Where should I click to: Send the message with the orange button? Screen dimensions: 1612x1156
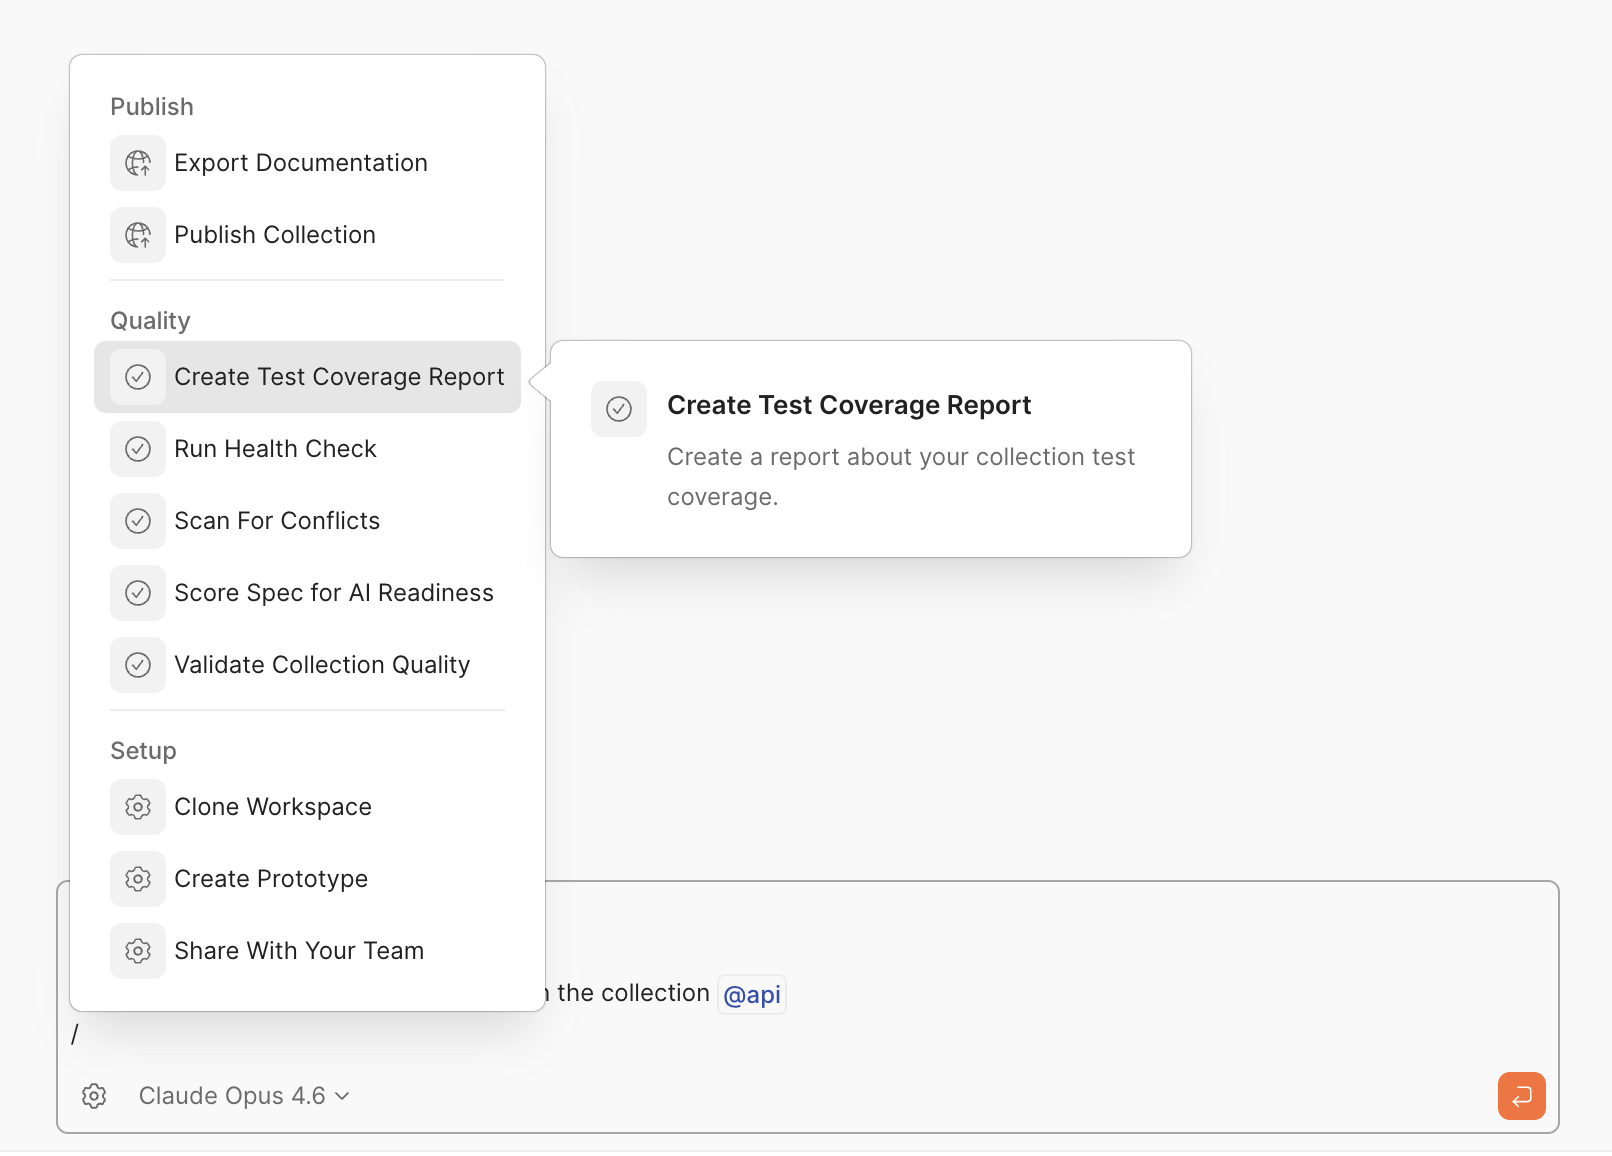1521,1096
